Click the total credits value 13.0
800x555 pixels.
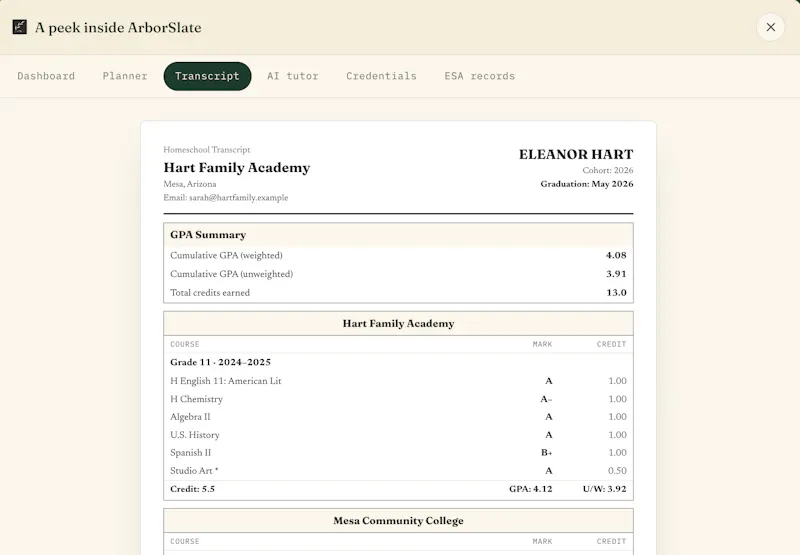(616, 292)
